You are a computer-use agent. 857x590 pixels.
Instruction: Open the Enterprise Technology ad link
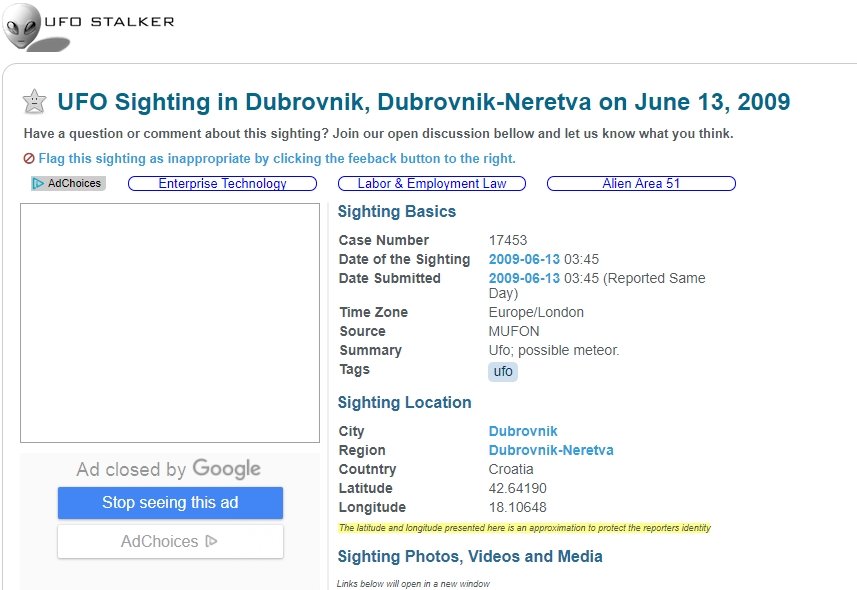pyautogui.click(x=222, y=184)
